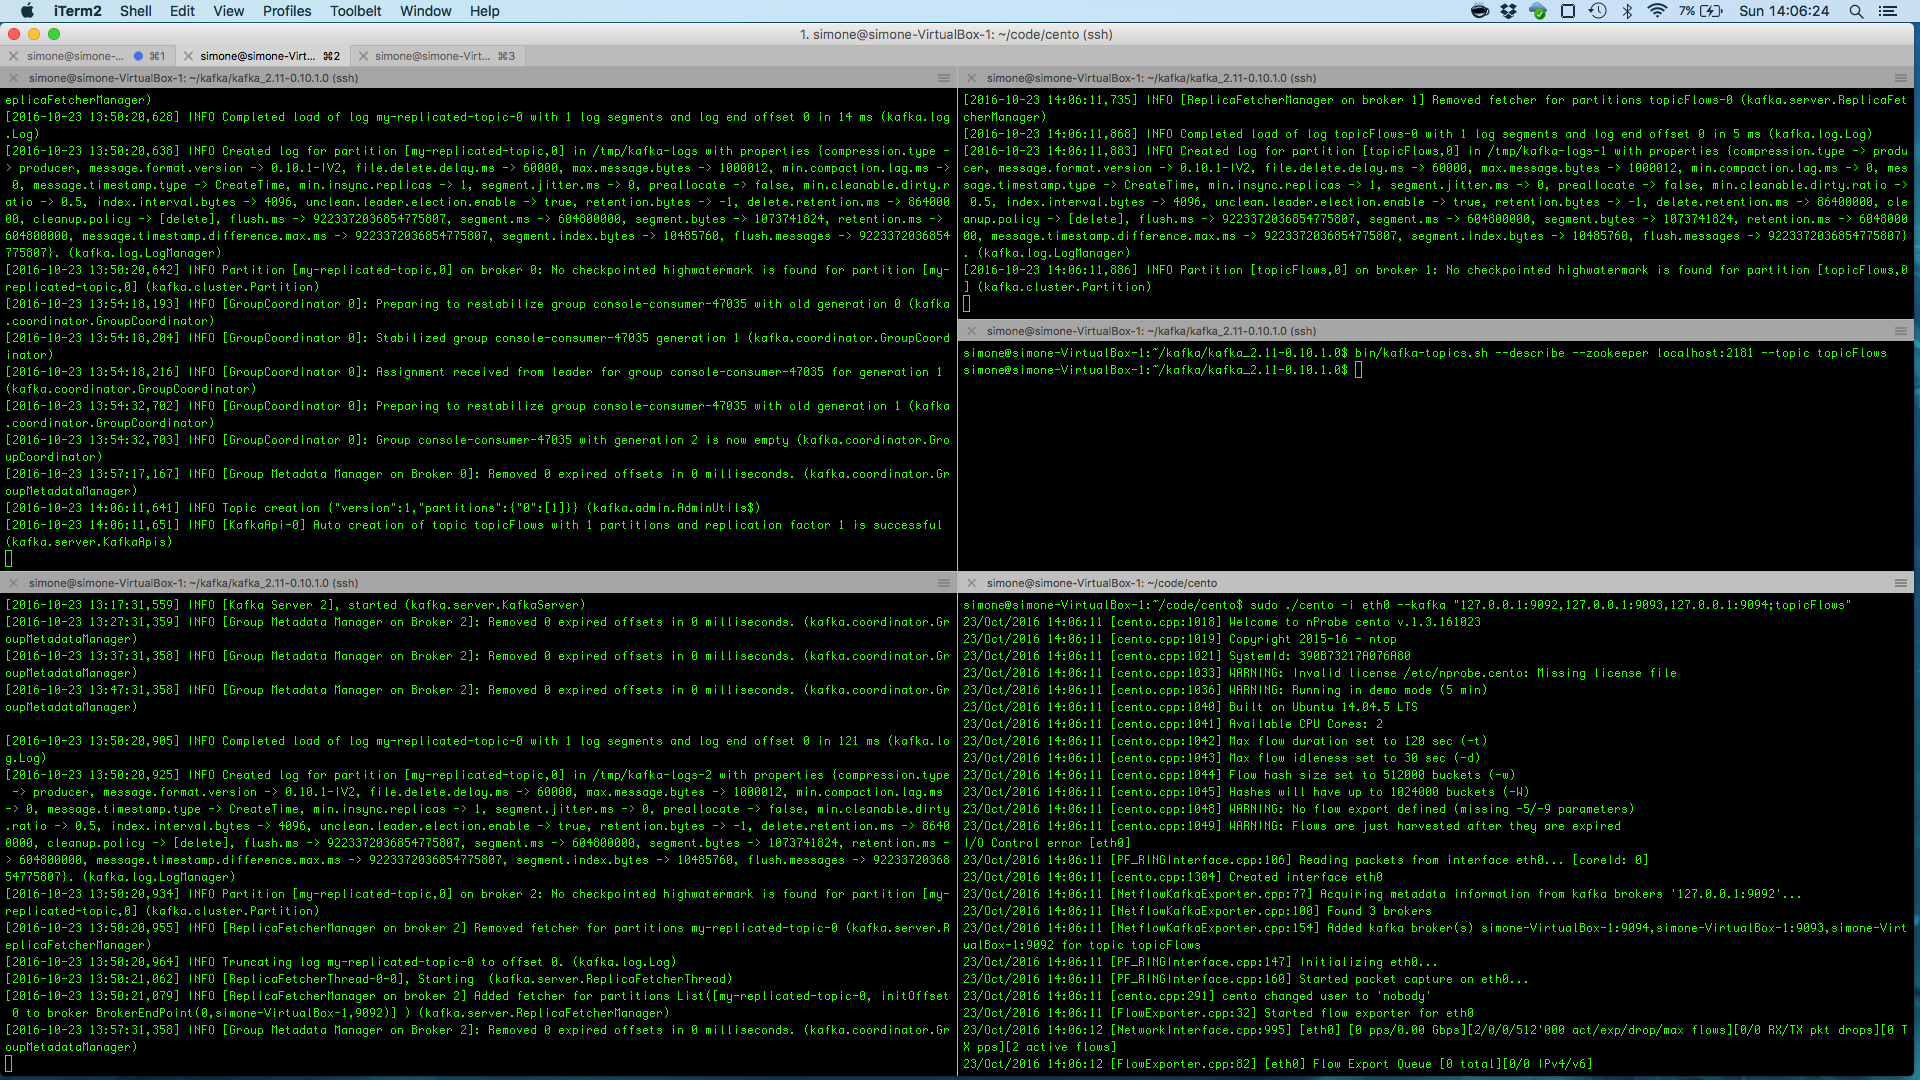1920x1080 pixels.
Task: Open the Apple menu
Action: coord(27,11)
